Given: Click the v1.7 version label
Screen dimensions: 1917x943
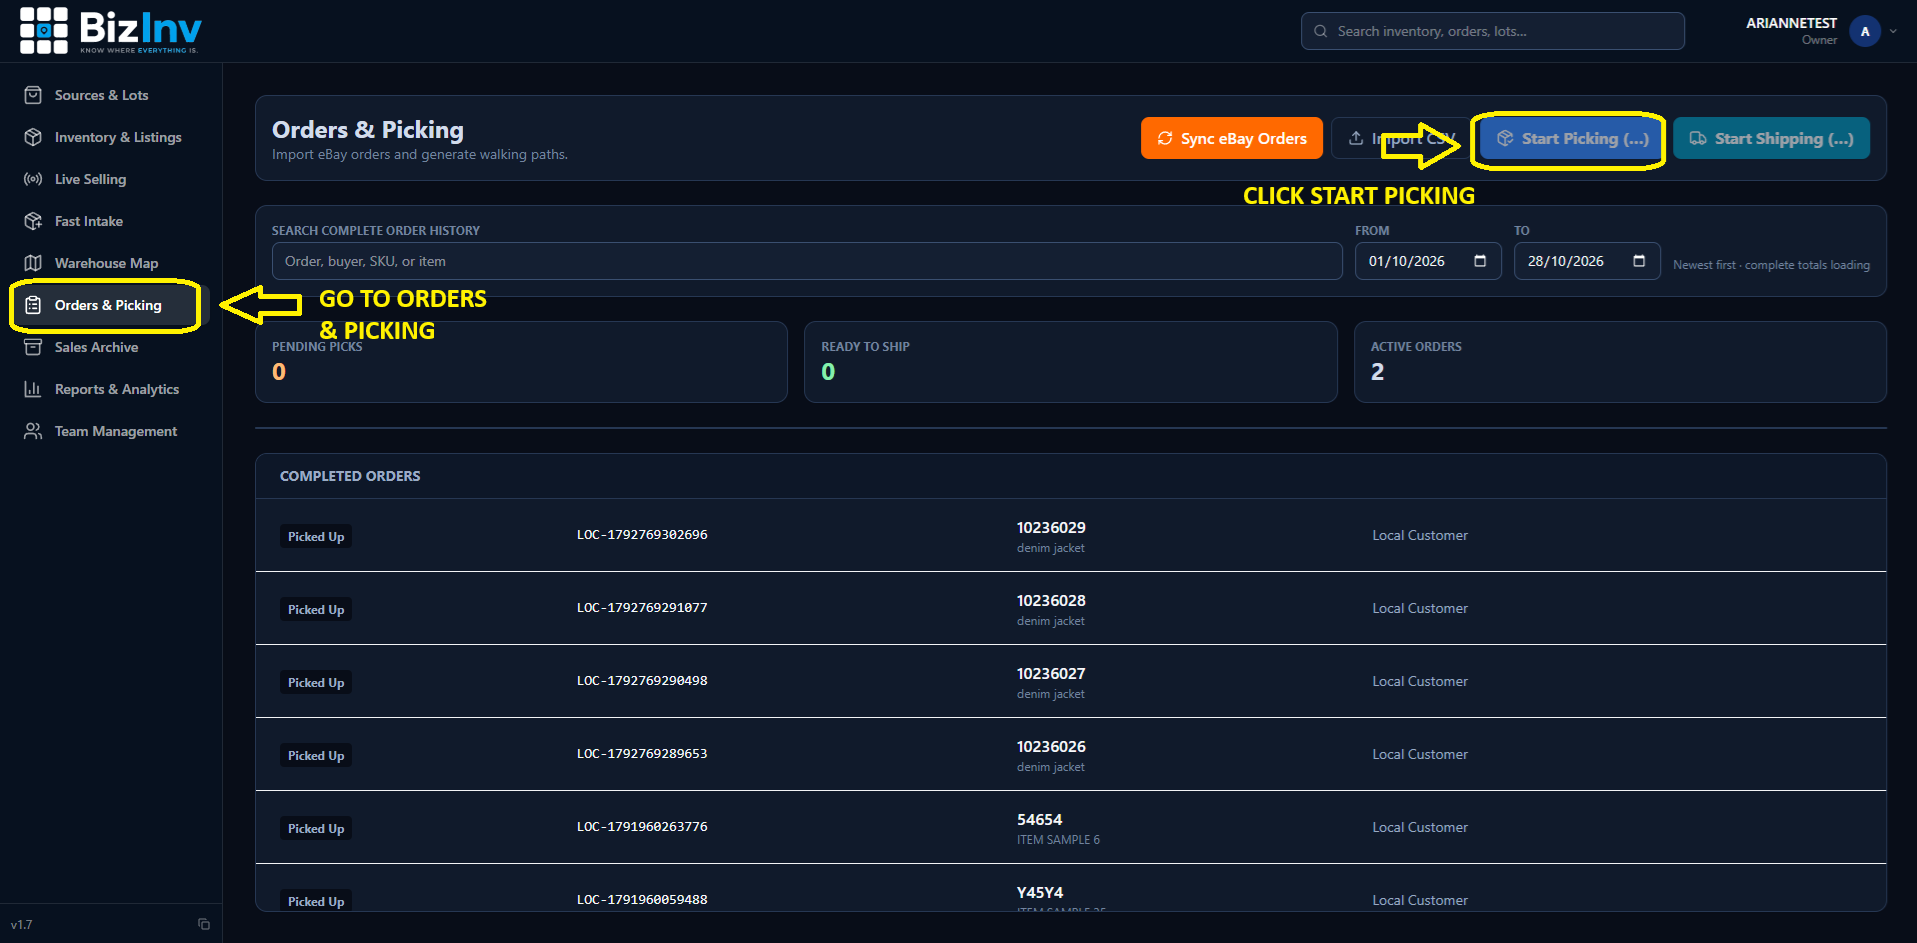Looking at the screenshot, I should (22, 925).
